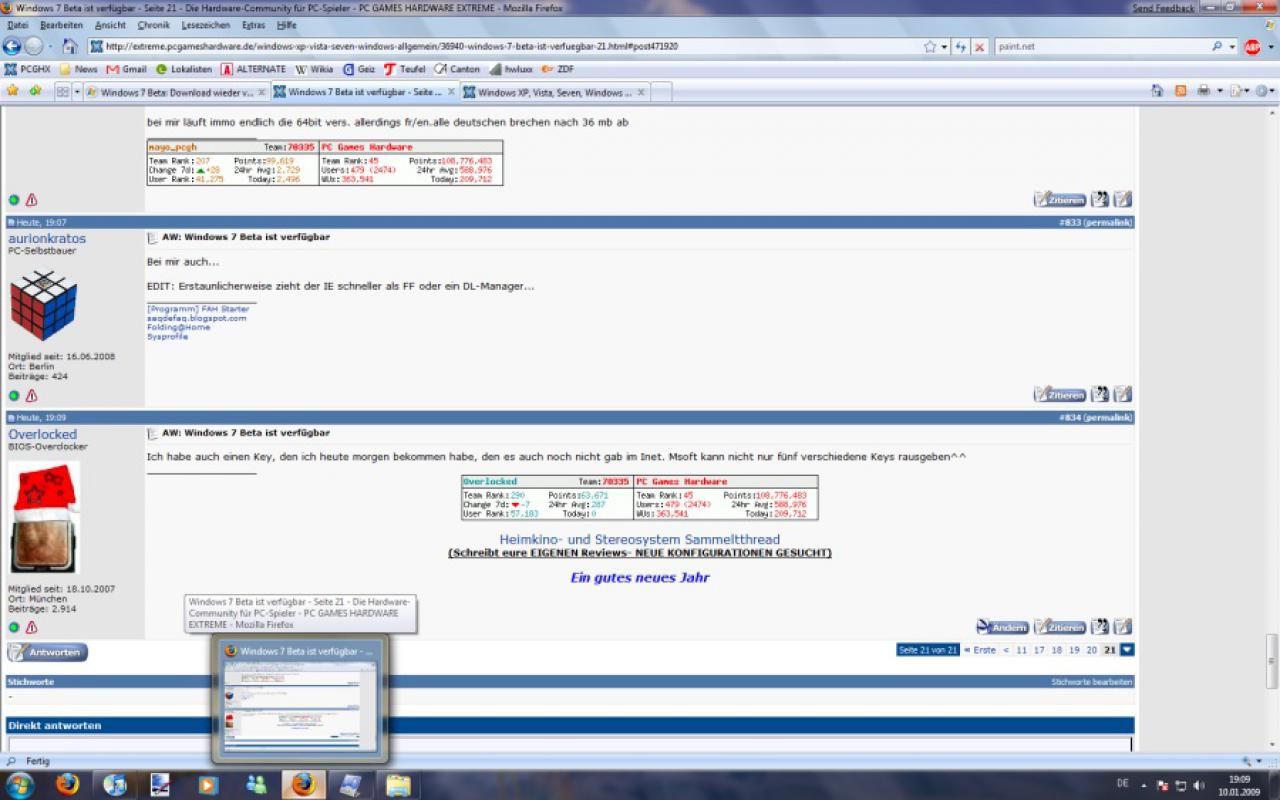Switch to the Windows XP, Vista, Seven tab
The width and height of the screenshot is (1280, 800).
coord(554,92)
